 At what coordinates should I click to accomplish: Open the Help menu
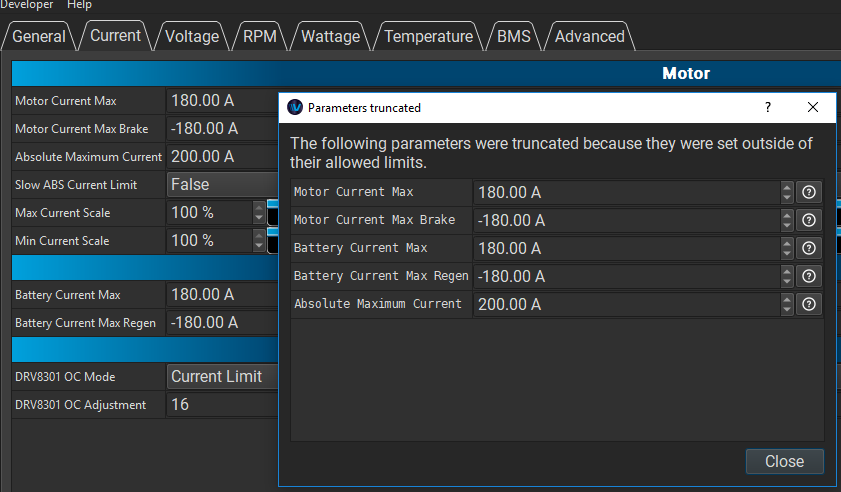click(79, 5)
